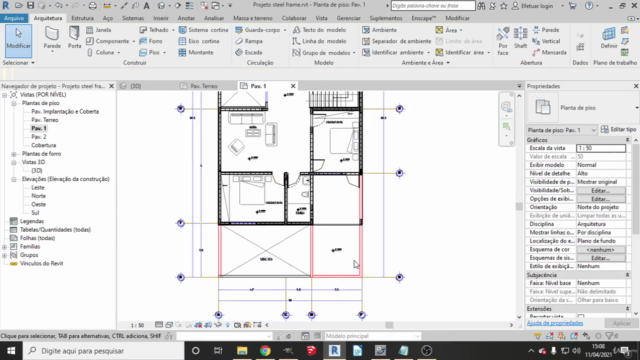The image size is (640, 360).
Task: Click Editar button for Visibilidade/Sobreposição
Action: (x=600, y=191)
